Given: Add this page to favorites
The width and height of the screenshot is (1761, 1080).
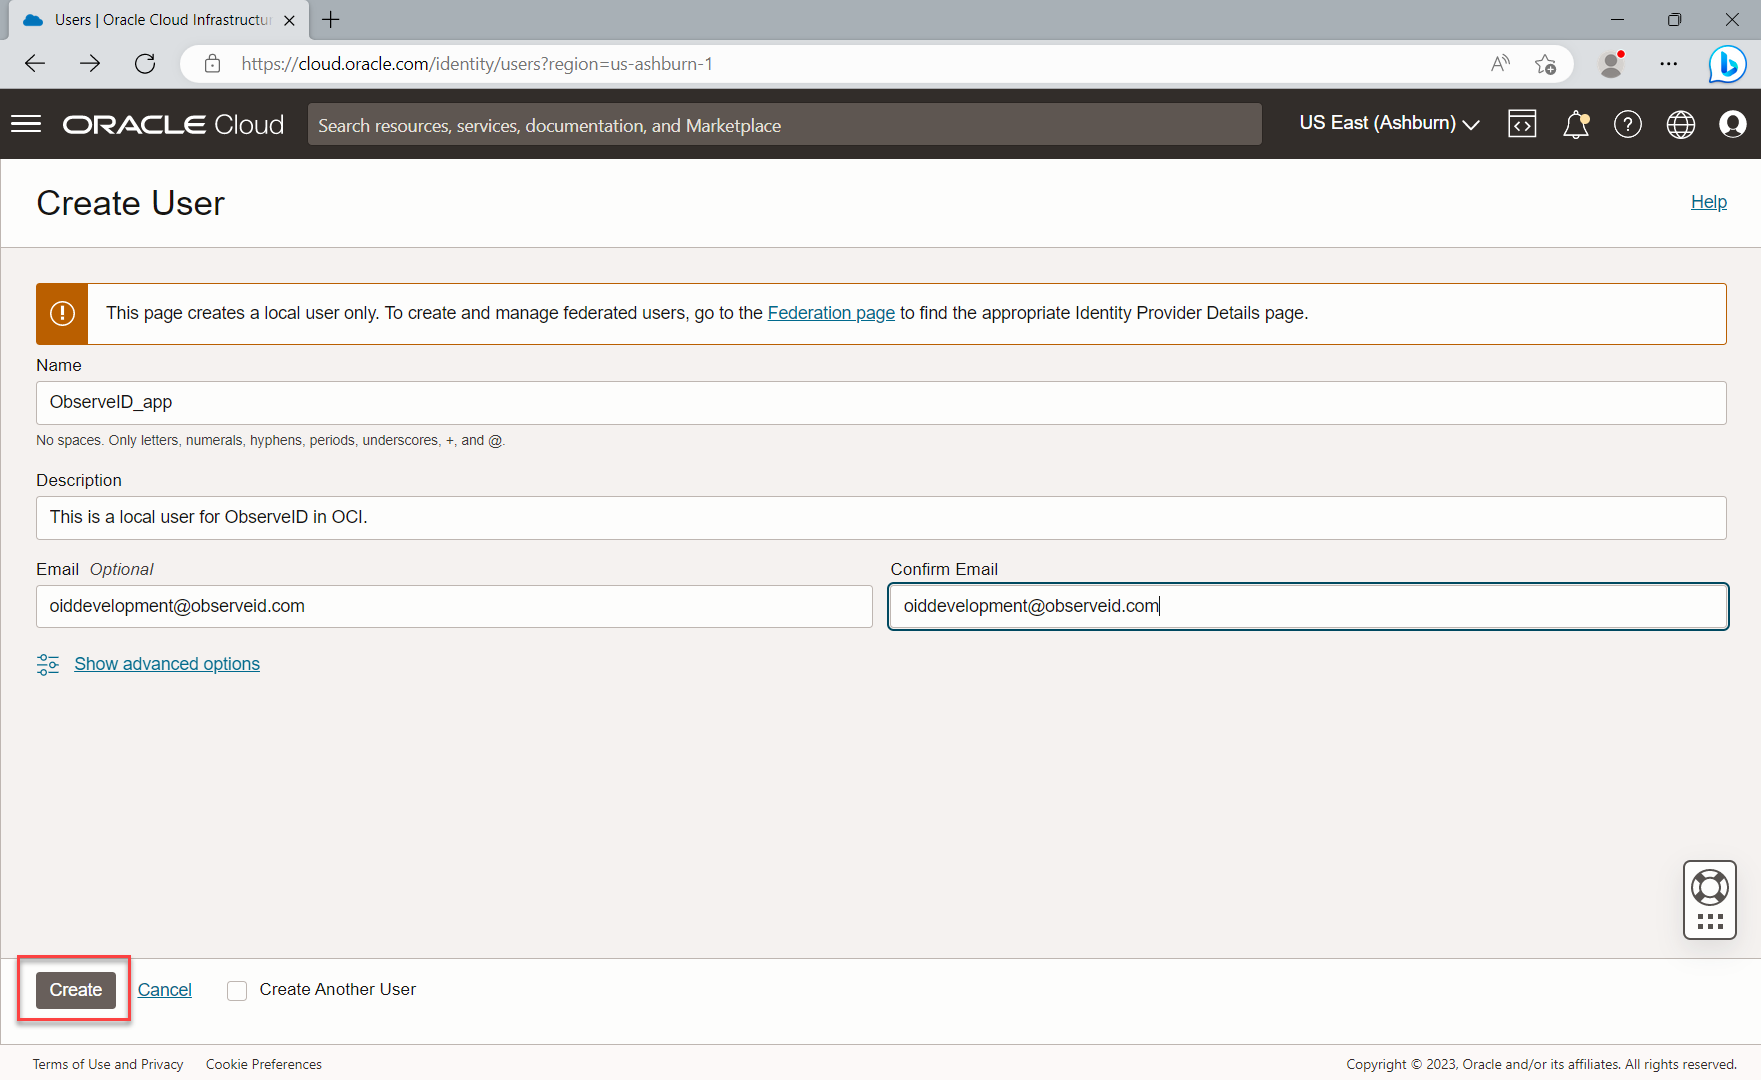Looking at the screenshot, I should click(x=1545, y=64).
